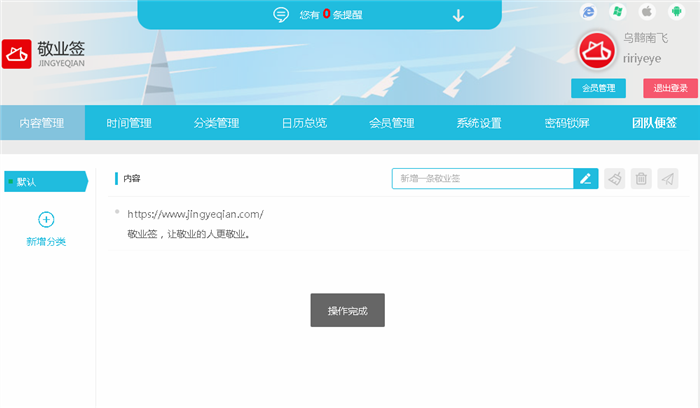This screenshot has height=408, width=700.
Task: Click the broom clear icon
Action: coord(615,179)
